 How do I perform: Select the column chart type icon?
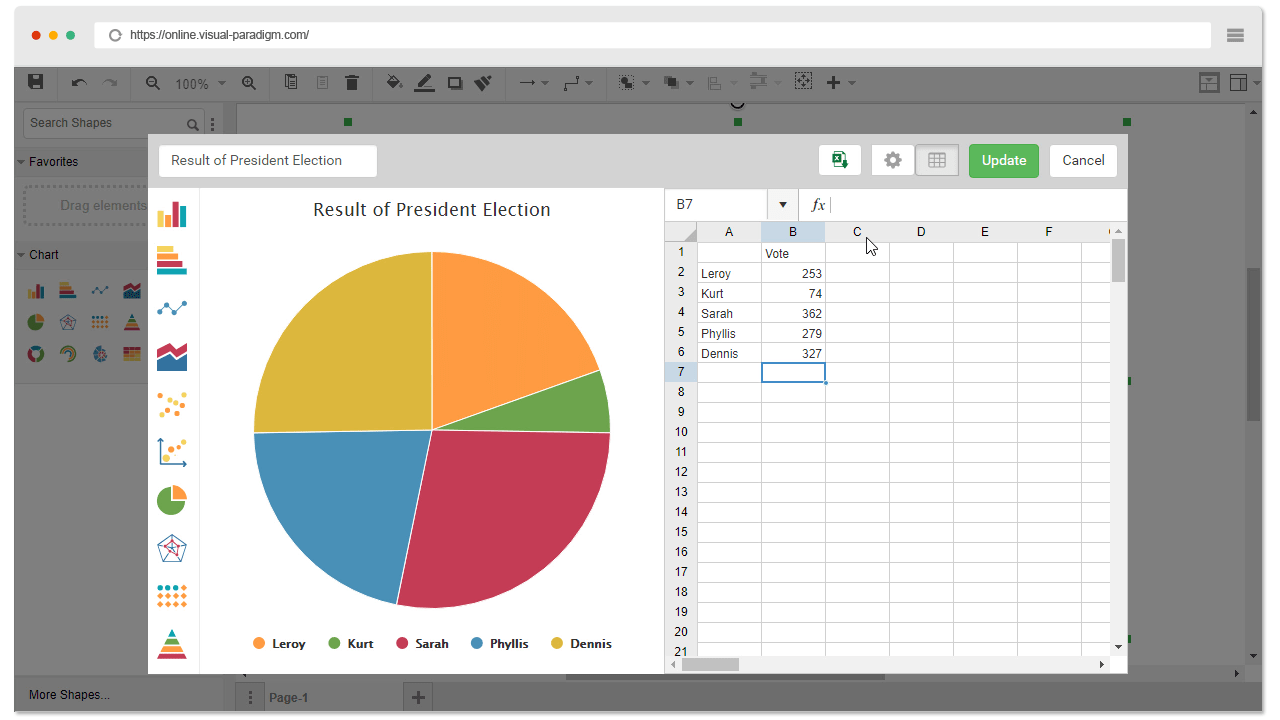point(172,214)
